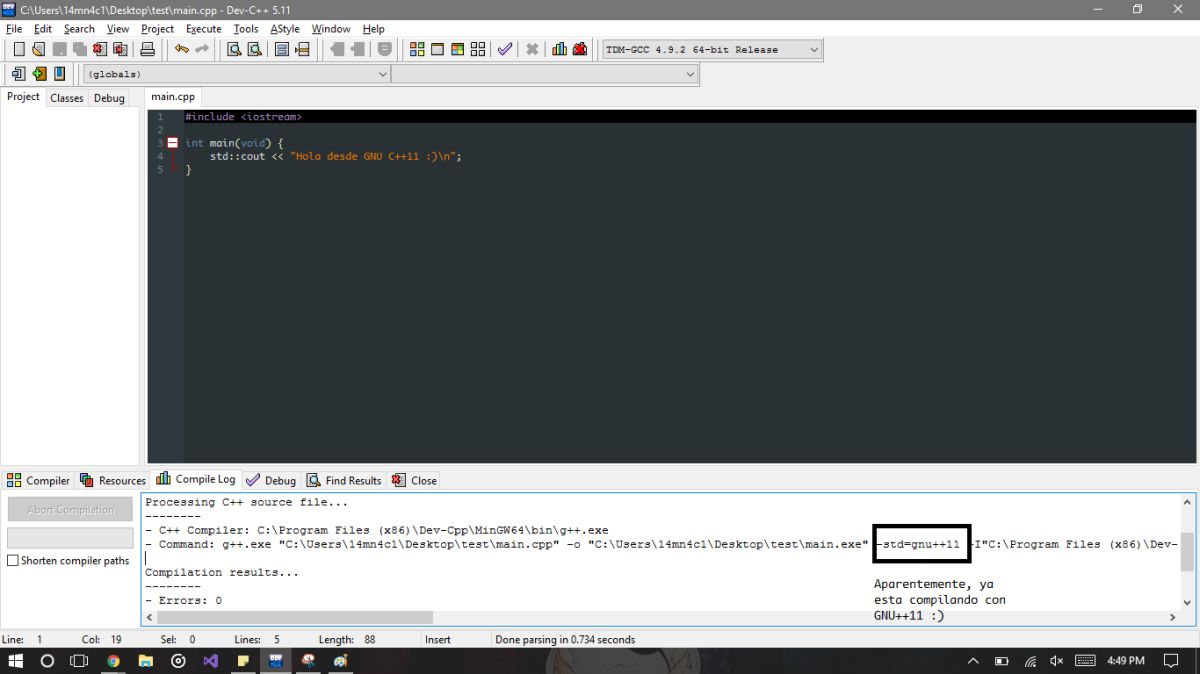The height and width of the screenshot is (674, 1200).
Task: Open the File menu
Action: point(14,29)
